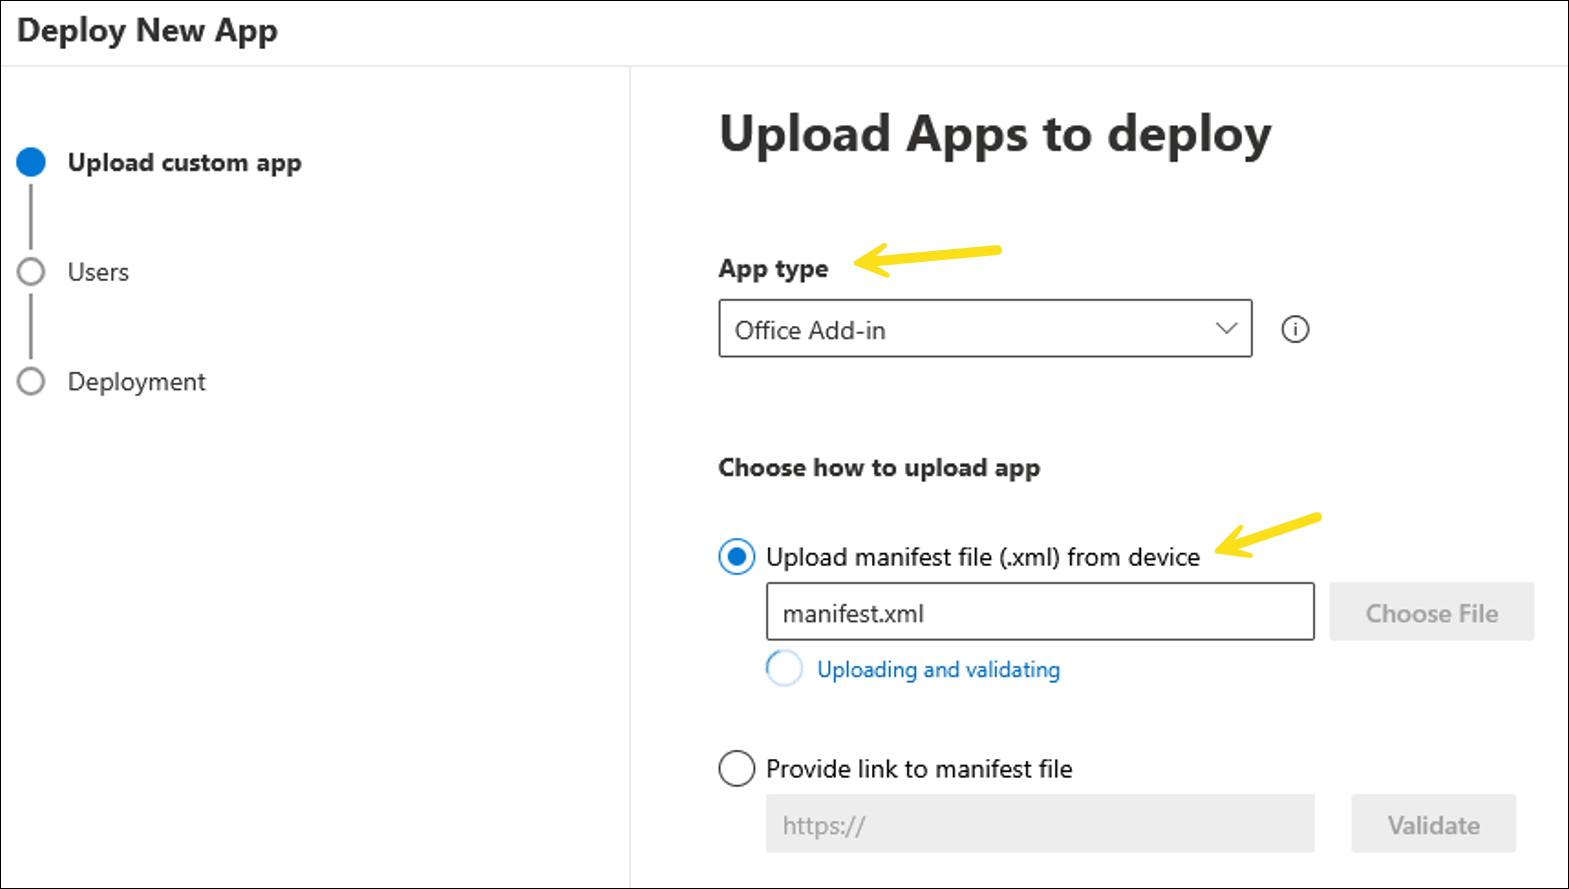This screenshot has height=889, width=1569.
Task: Click the Deployment step circle indicator
Action: (31, 382)
